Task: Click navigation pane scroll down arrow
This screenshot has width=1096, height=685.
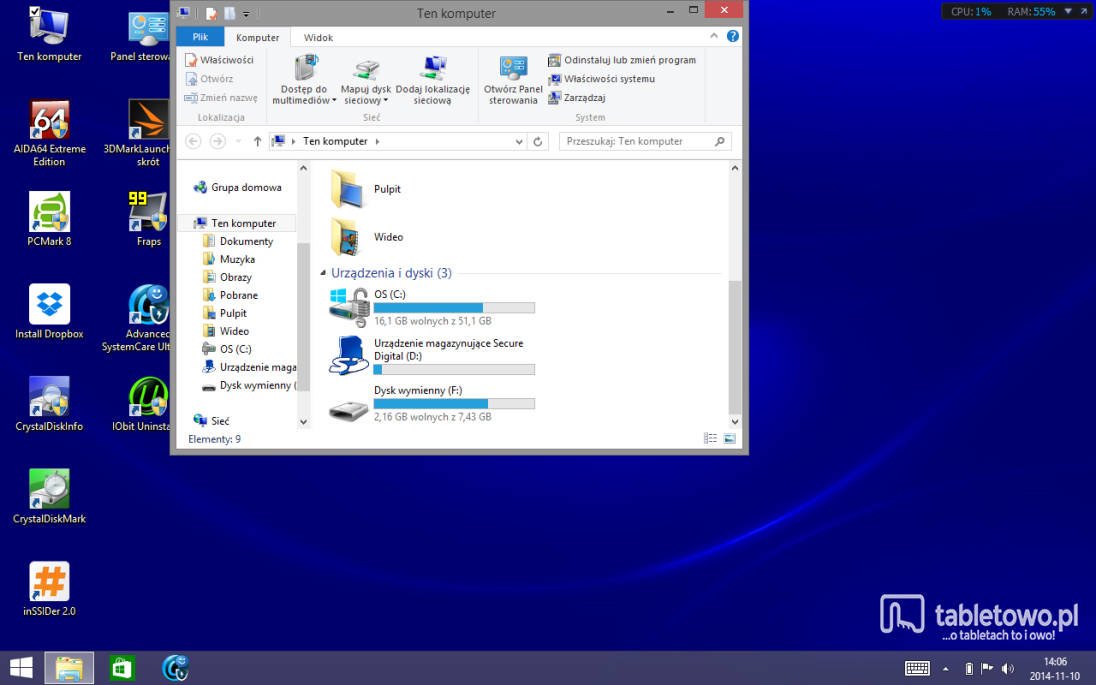Action: tap(303, 421)
